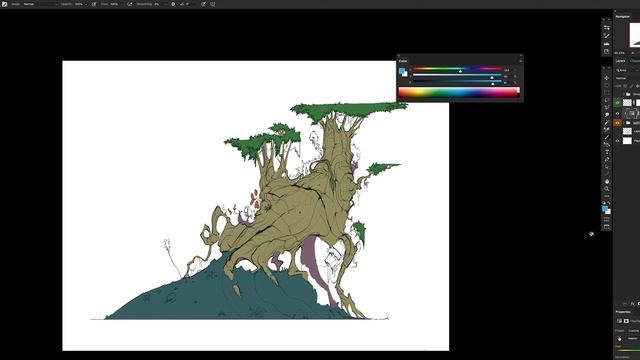Click the brightness slider thumb
Screen dimensions: 640x360
coord(493,84)
